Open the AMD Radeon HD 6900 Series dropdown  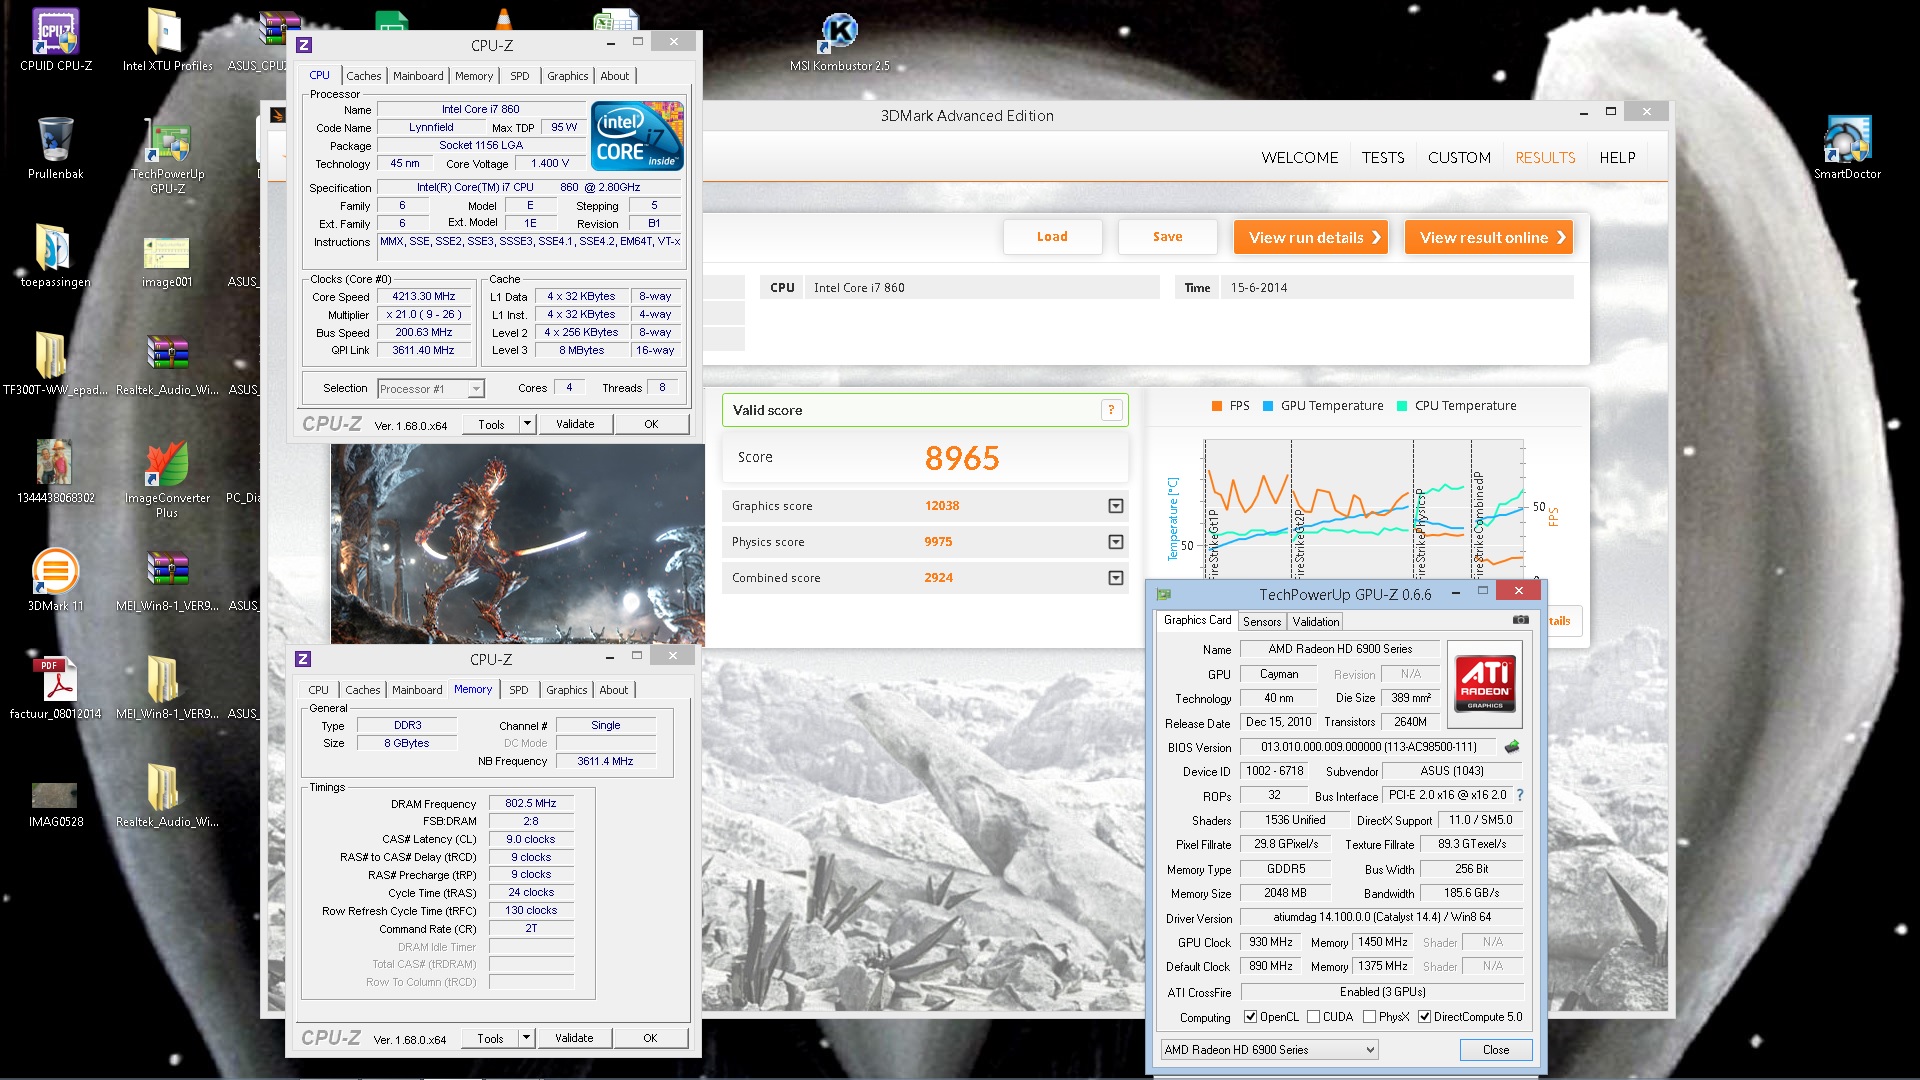[x=1270, y=1049]
